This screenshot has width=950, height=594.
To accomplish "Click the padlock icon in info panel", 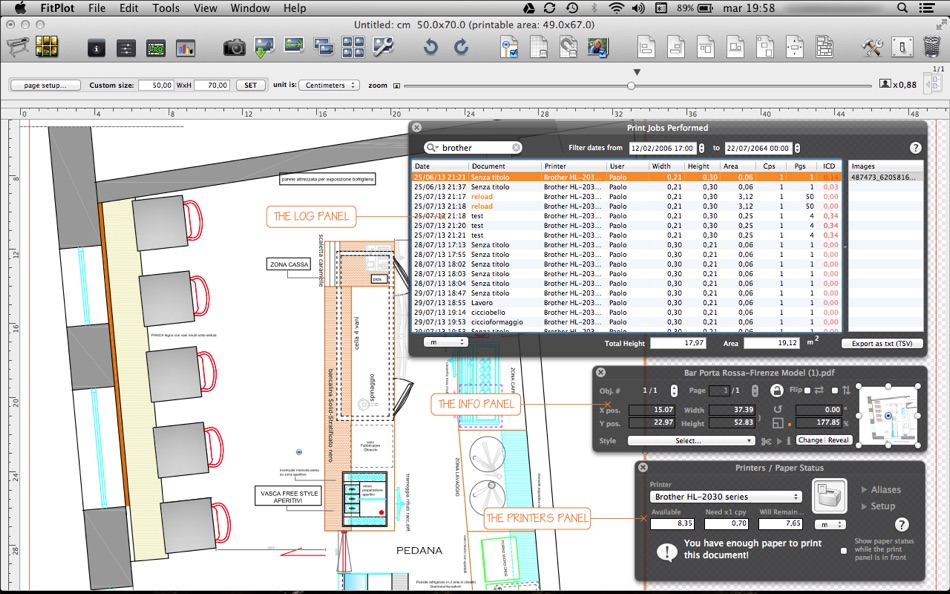I will [777, 390].
